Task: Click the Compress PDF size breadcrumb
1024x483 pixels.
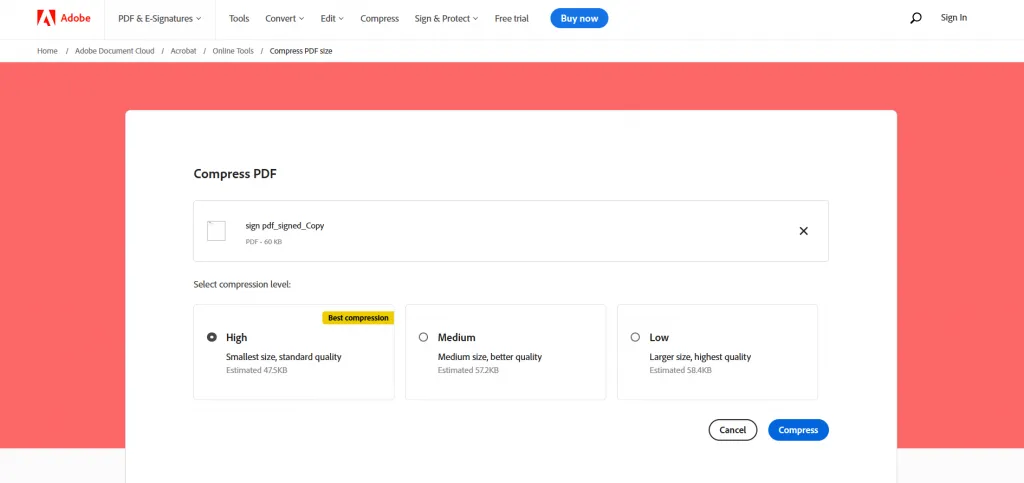Action: point(301,51)
